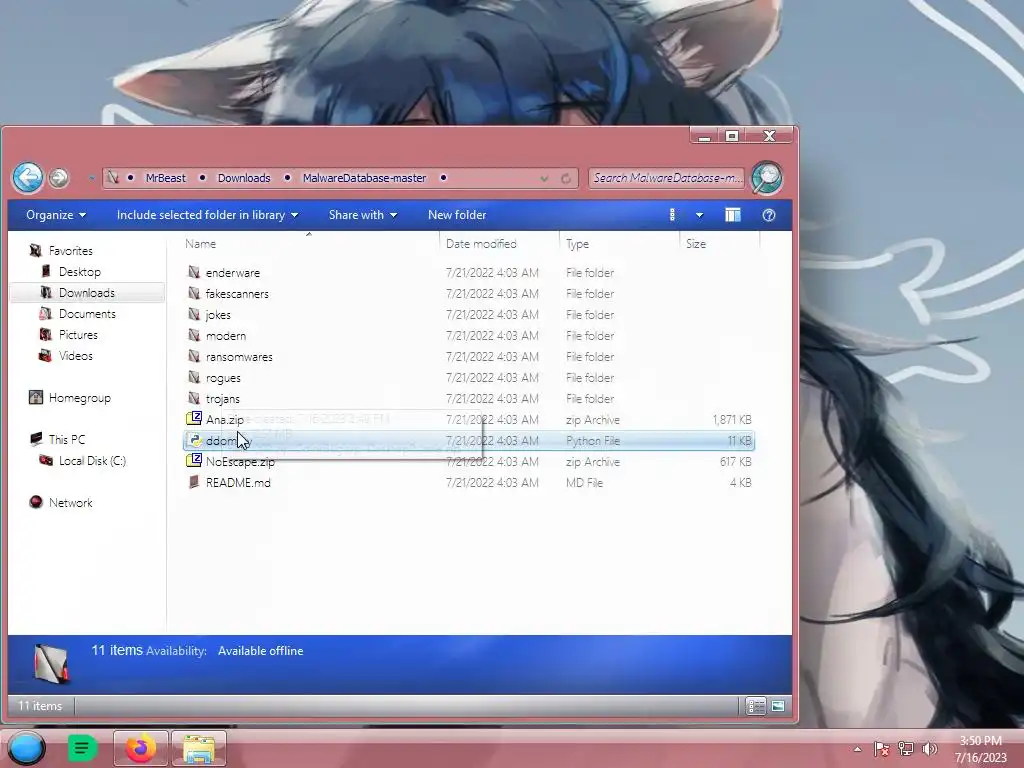Viewport: 1024px width, 768px height.
Task: Click the magnifier search icon
Action: click(766, 178)
